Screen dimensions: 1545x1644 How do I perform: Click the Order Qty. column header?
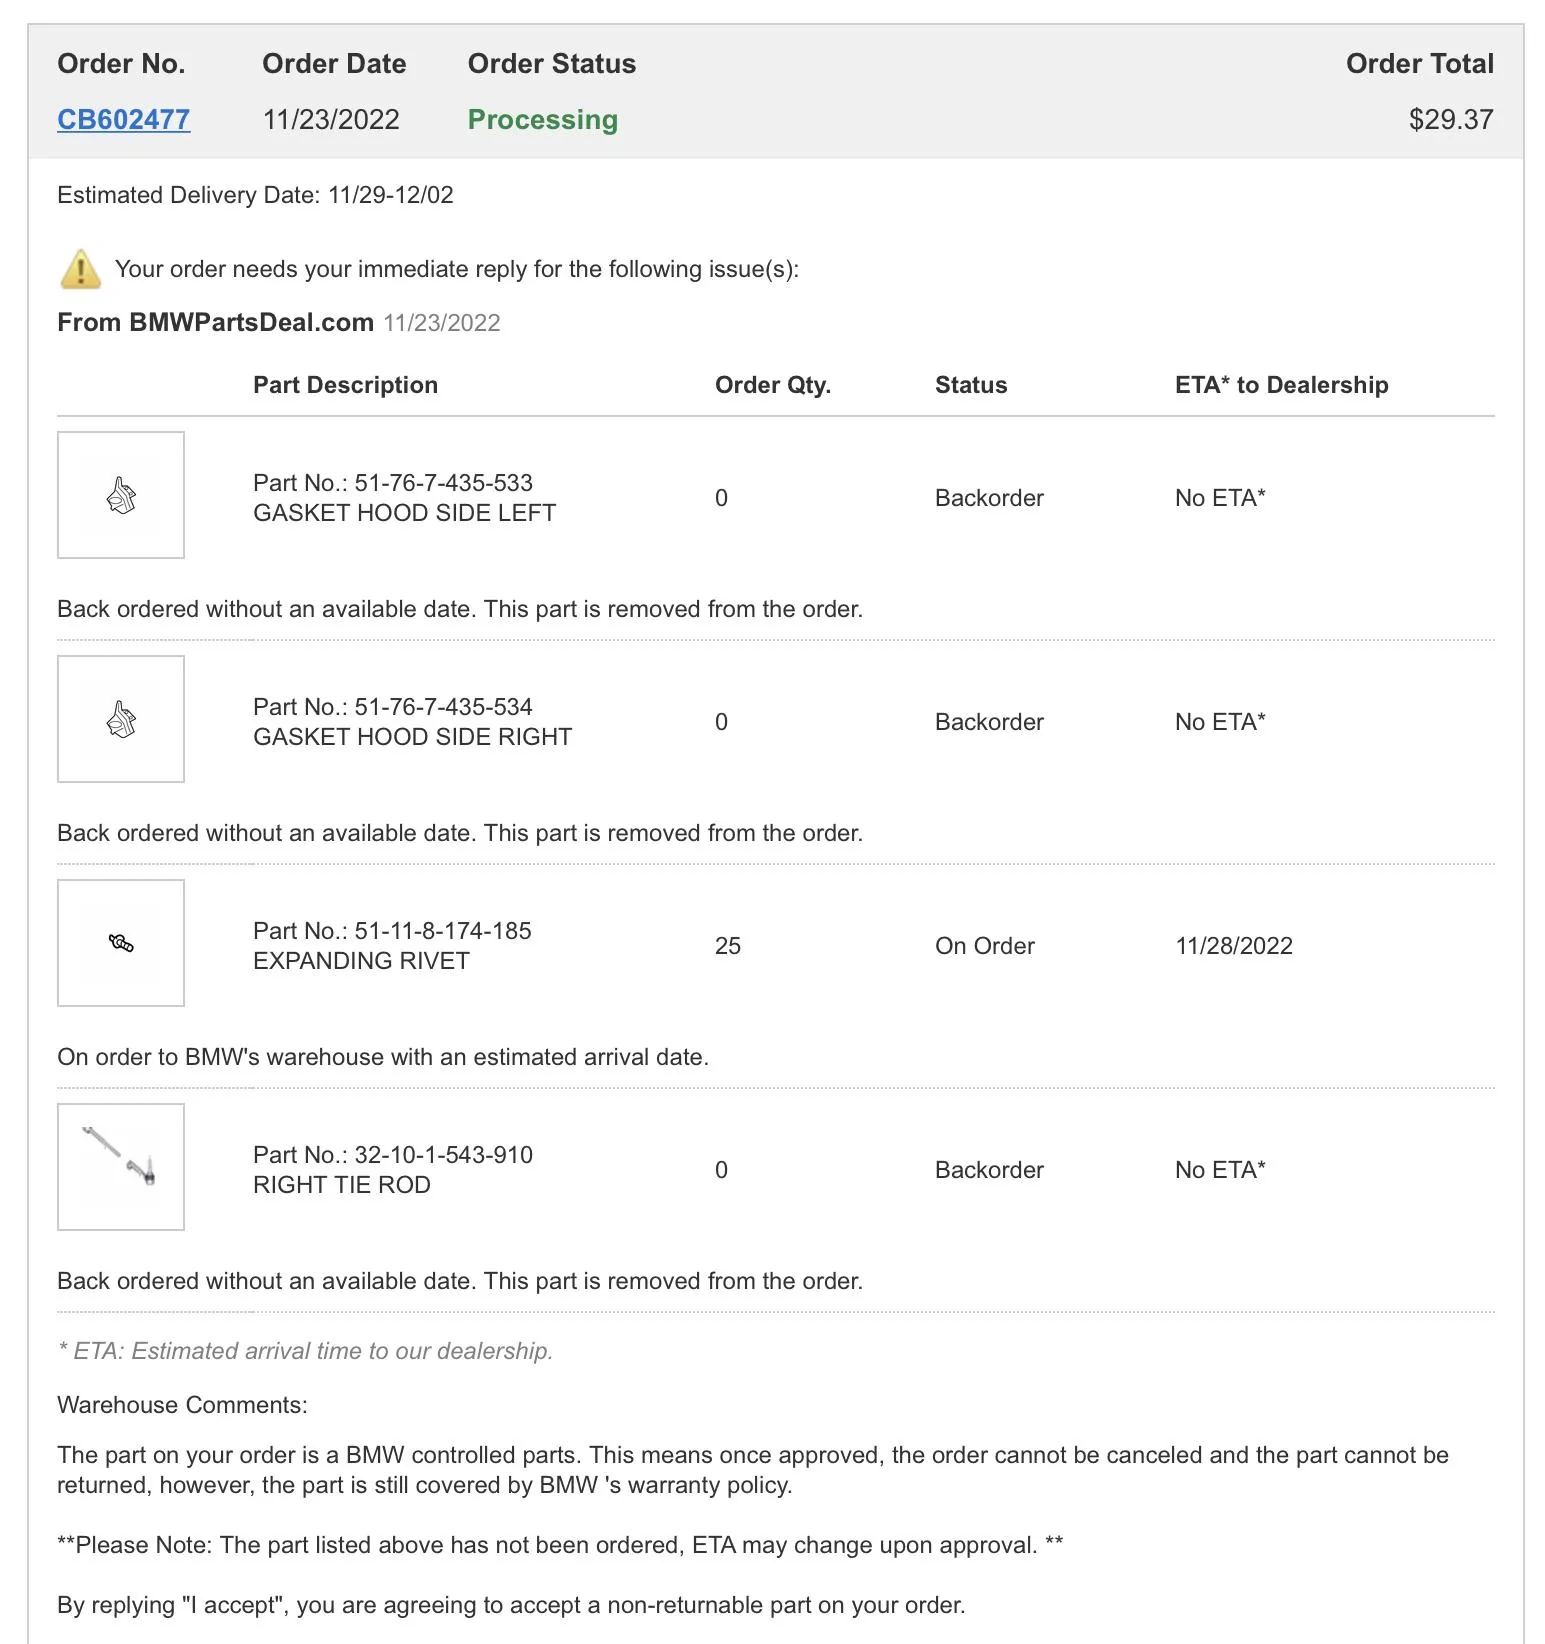tap(773, 385)
